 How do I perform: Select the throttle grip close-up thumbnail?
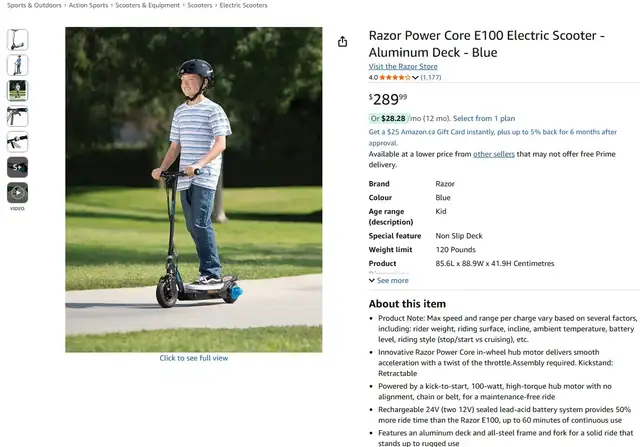pyautogui.click(x=18, y=142)
